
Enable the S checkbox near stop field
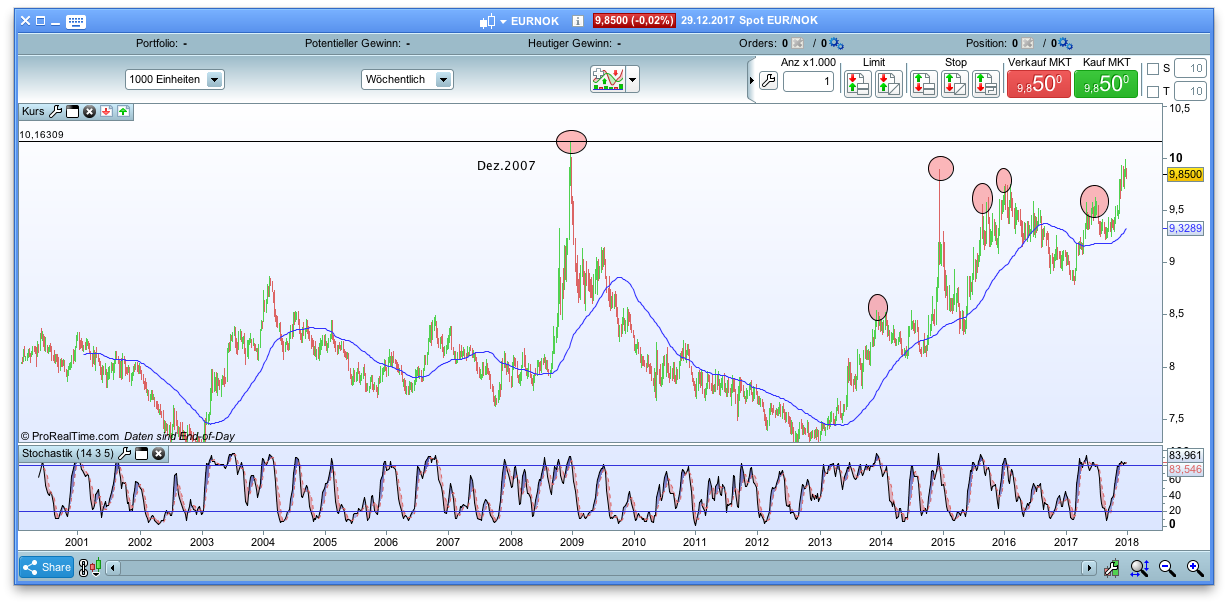(x=1152, y=68)
